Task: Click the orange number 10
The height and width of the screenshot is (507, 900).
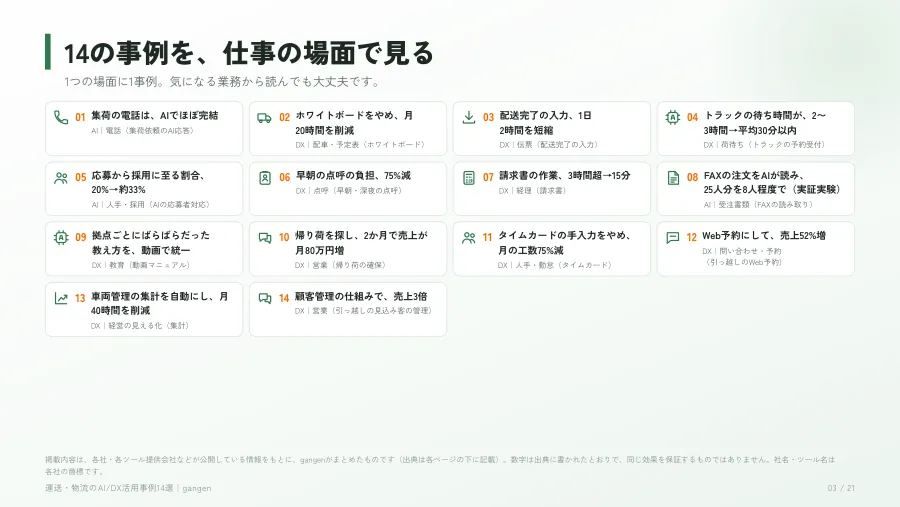Action: pos(284,238)
